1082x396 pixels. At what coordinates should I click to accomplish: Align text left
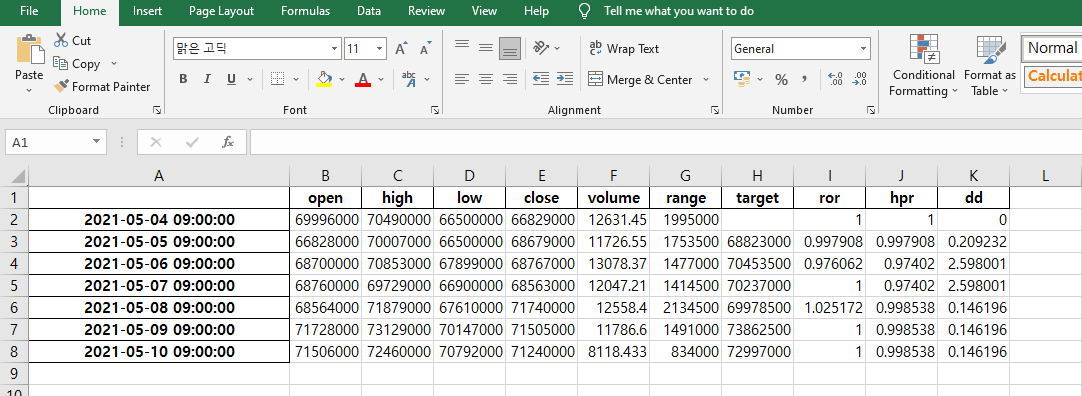(462, 79)
